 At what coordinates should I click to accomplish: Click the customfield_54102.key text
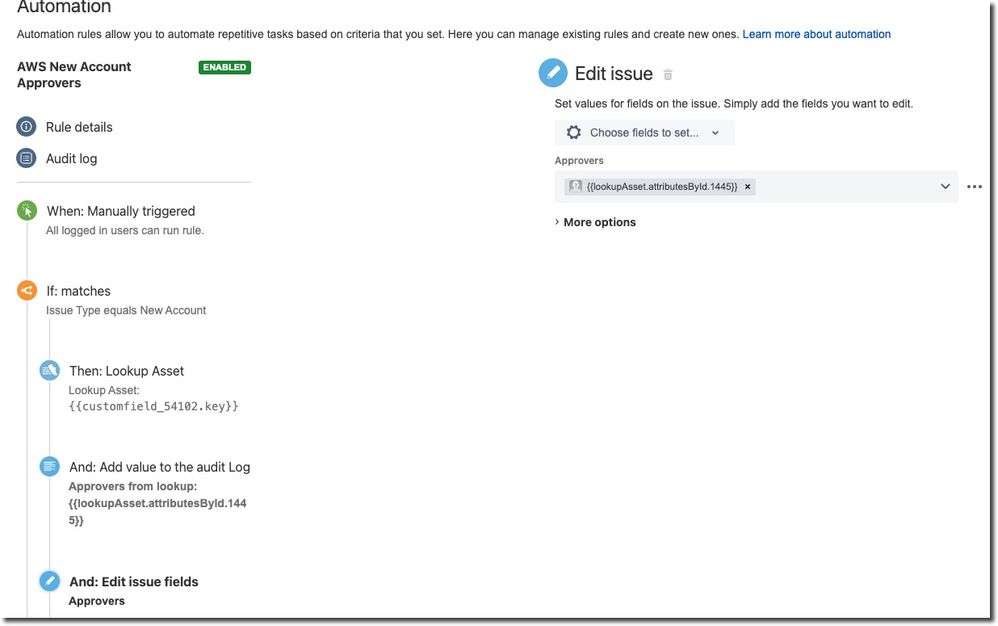point(153,406)
